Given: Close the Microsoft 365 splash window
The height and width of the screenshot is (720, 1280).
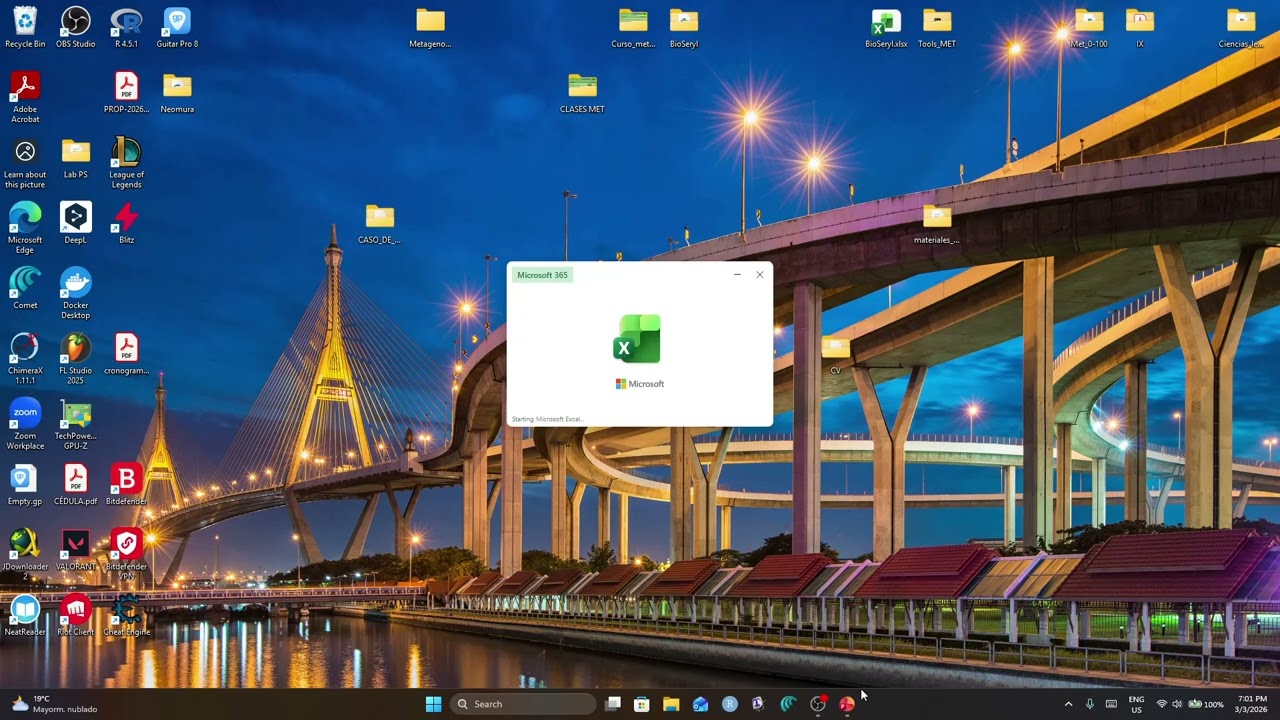Looking at the screenshot, I should [759, 275].
